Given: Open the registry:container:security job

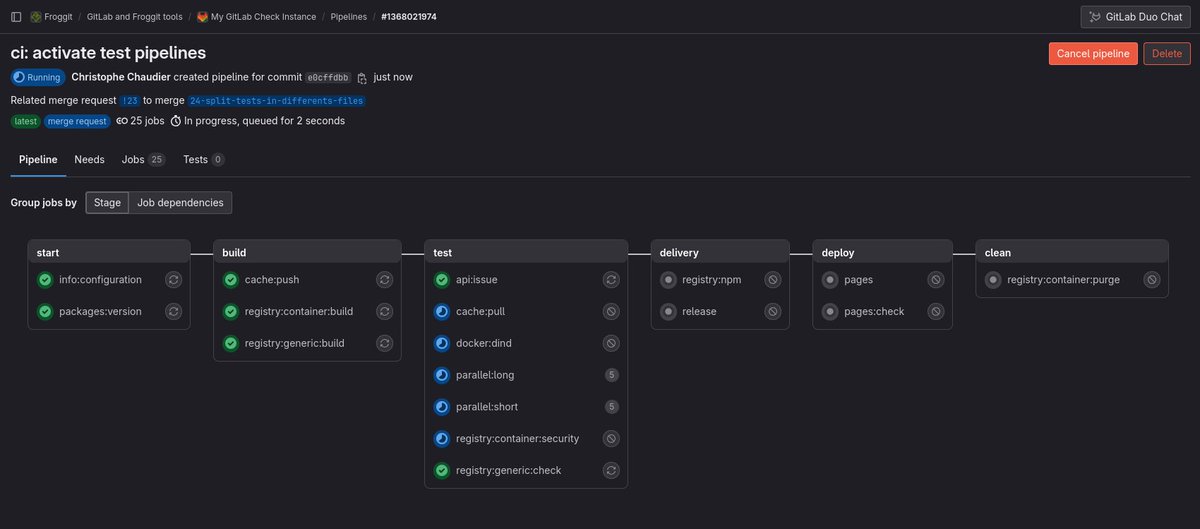Looking at the screenshot, I should point(515,438).
